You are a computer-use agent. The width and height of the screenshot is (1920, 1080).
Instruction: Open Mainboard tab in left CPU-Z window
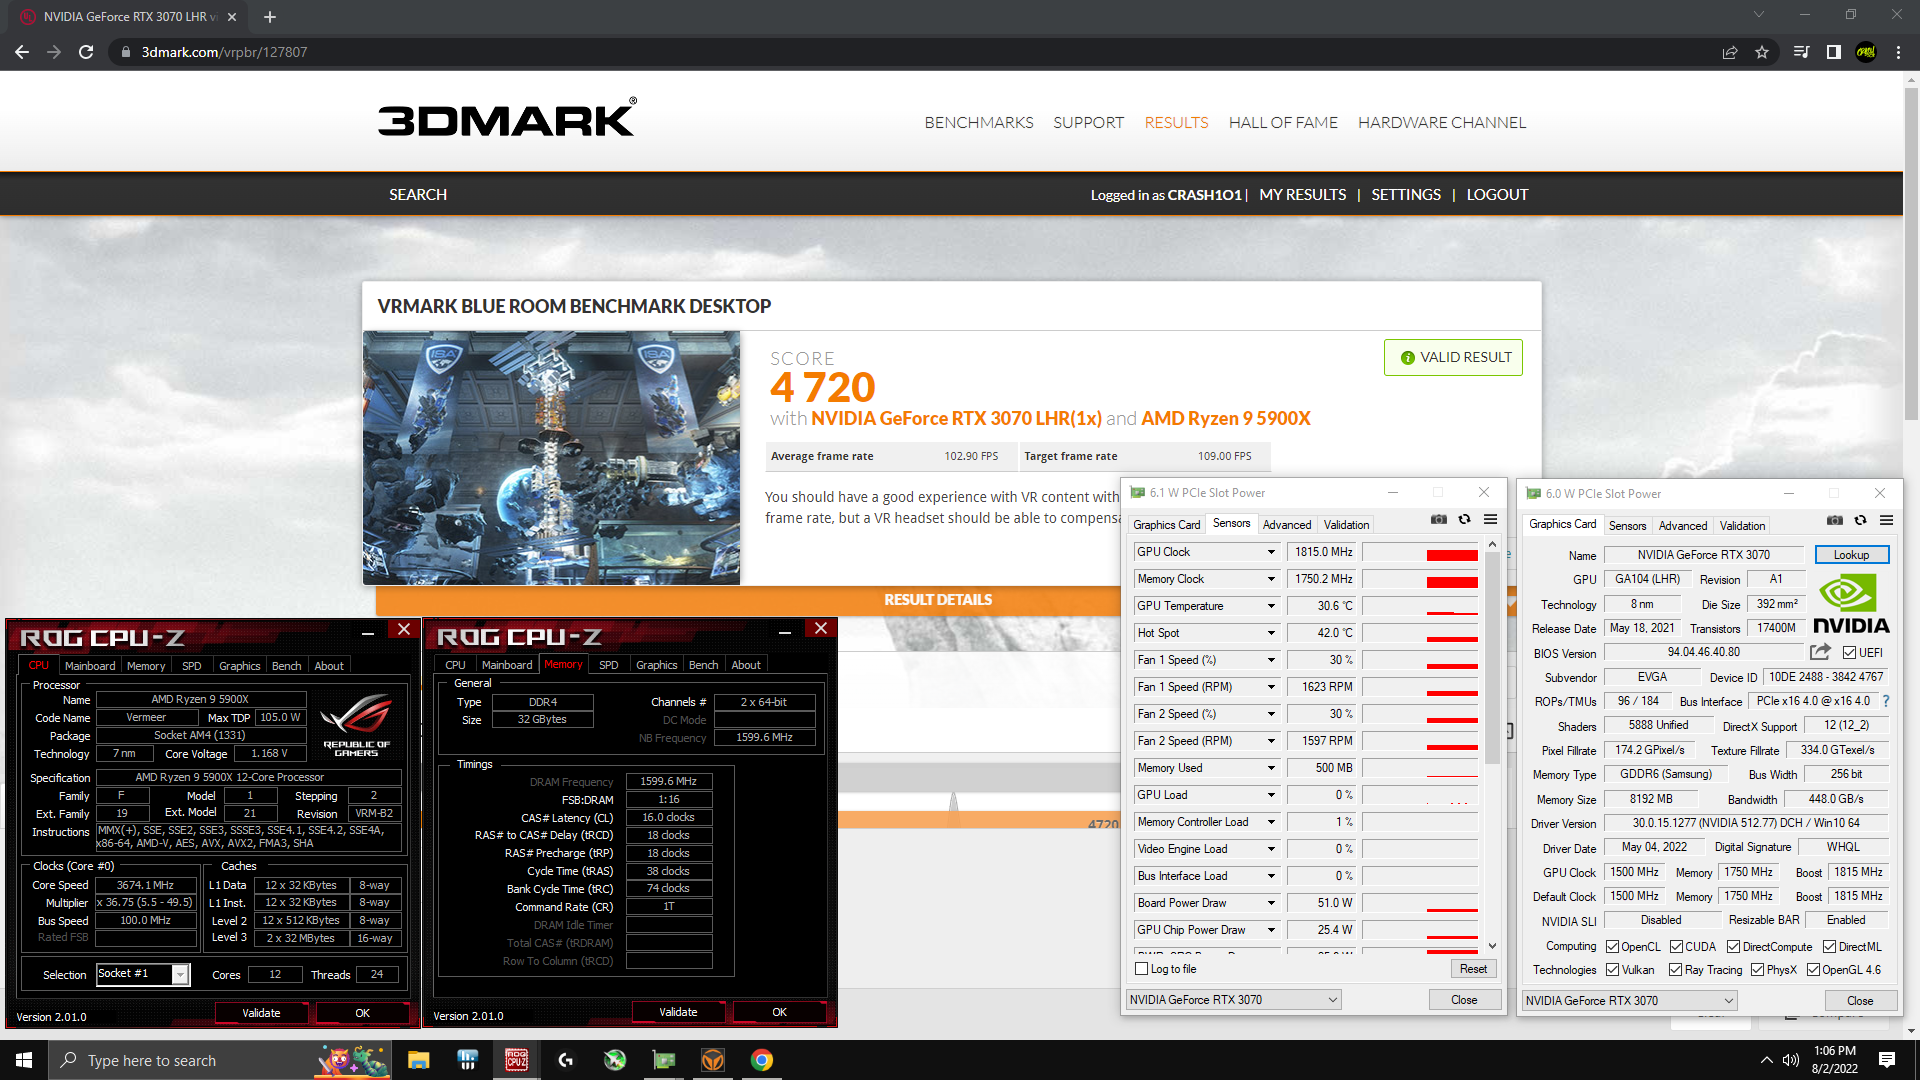[x=90, y=666]
